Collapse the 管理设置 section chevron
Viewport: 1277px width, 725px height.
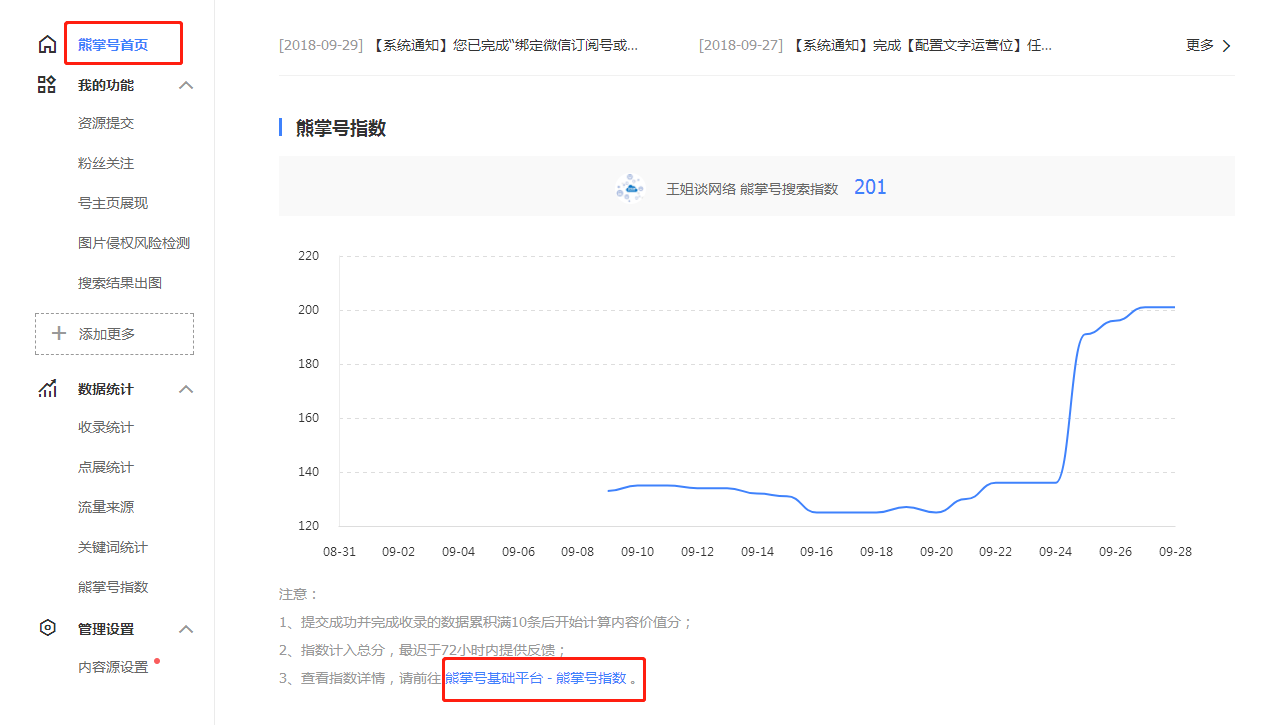coord(186,629)
